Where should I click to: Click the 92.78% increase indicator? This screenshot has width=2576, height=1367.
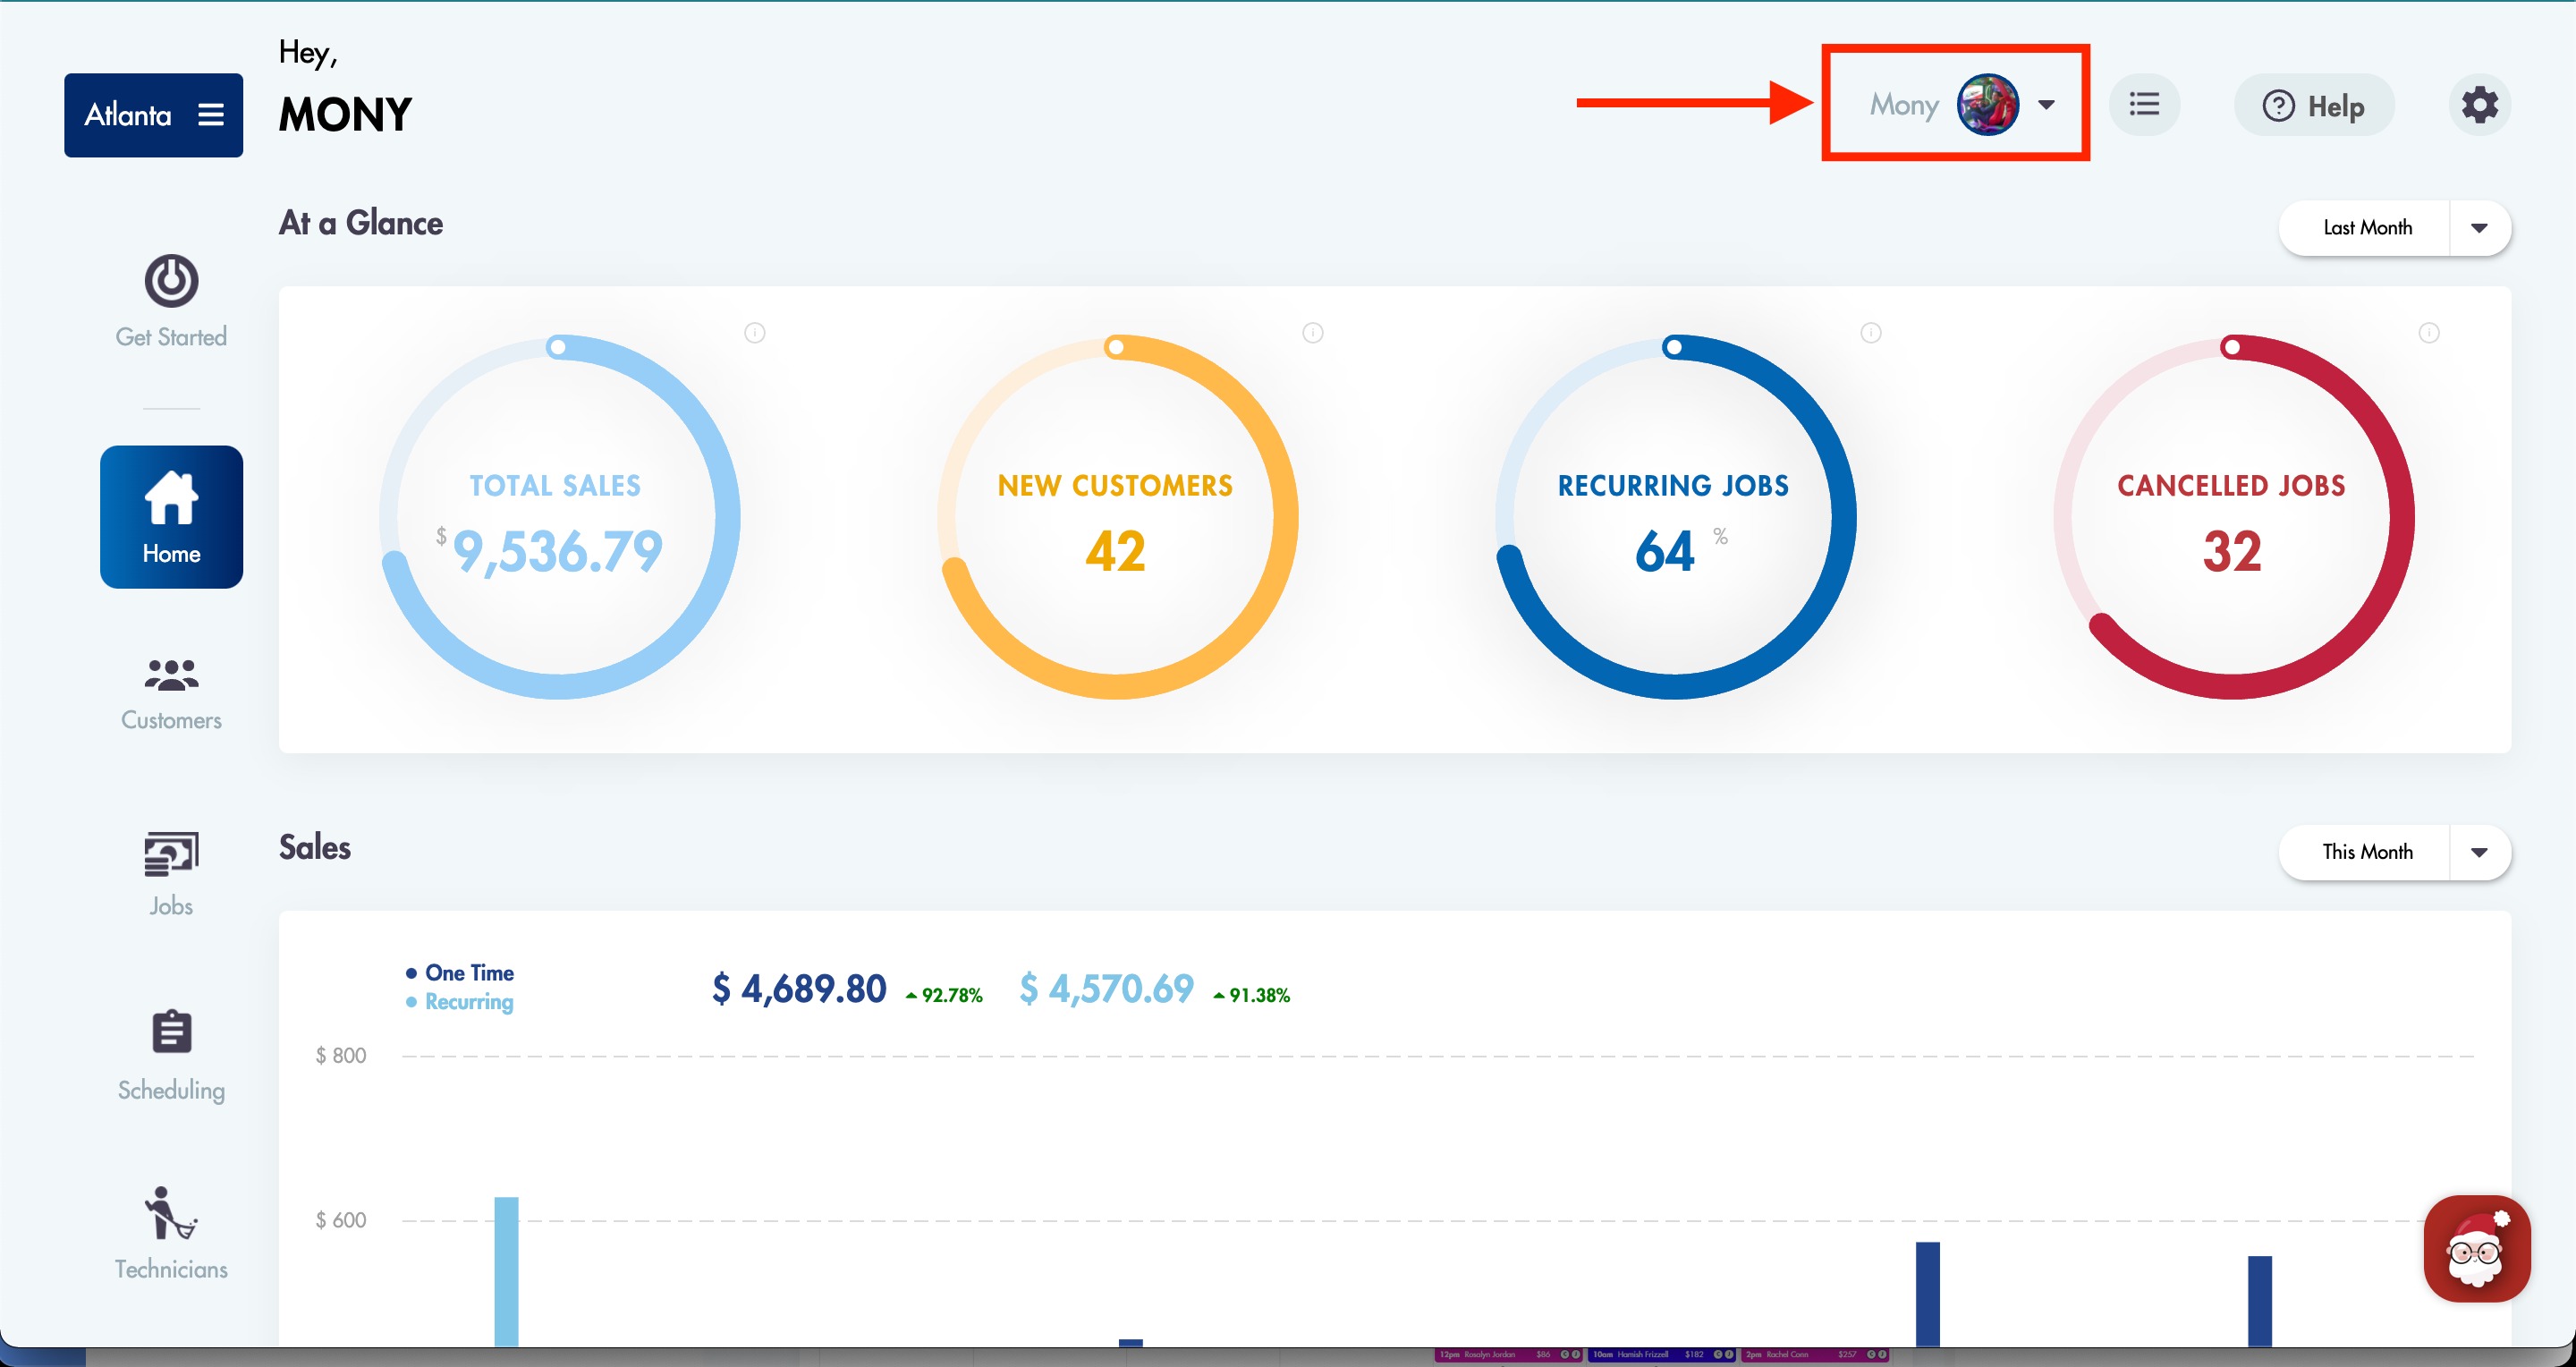click(944, 995)
